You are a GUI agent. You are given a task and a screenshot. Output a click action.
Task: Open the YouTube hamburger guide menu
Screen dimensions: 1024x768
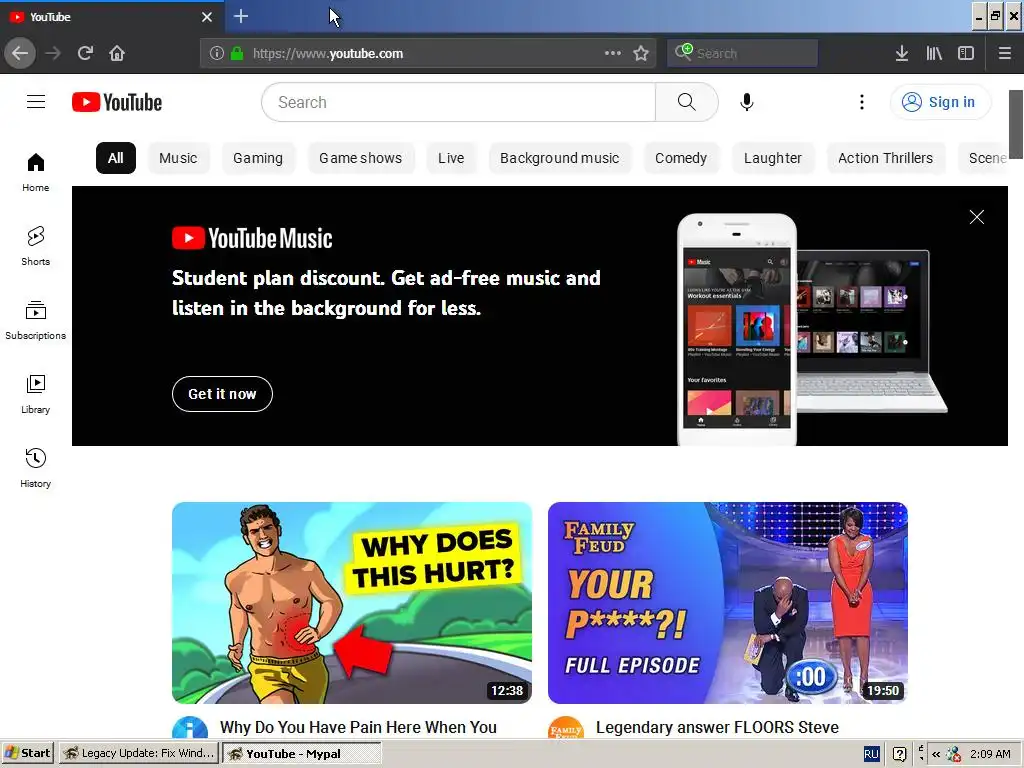point(36,102)
